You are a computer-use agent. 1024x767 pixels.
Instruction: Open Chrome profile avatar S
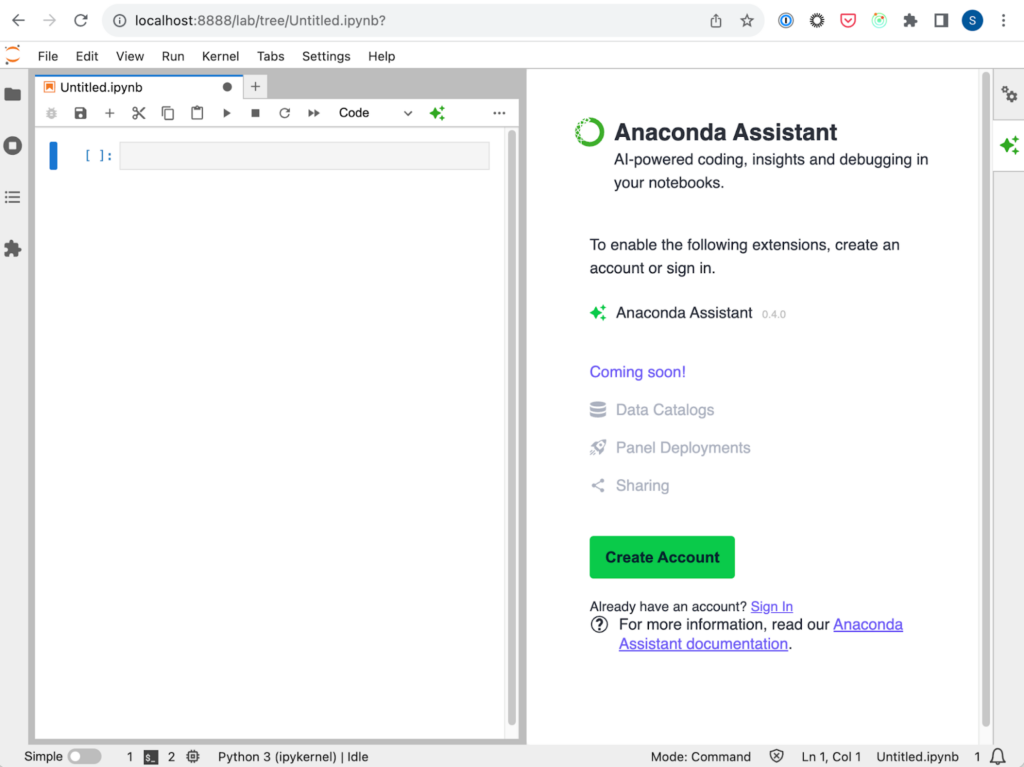(x=972, y=21)
